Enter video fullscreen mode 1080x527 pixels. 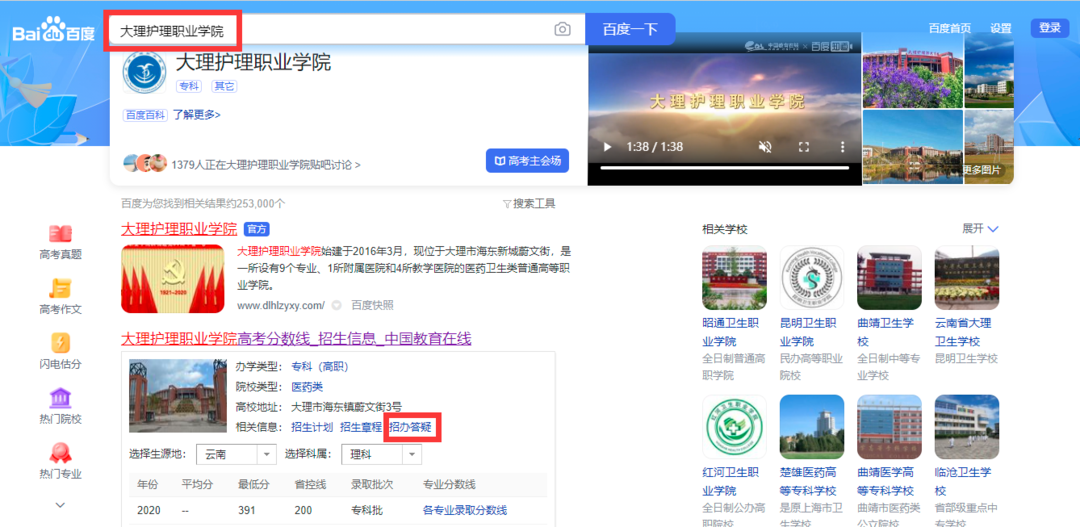803,147
